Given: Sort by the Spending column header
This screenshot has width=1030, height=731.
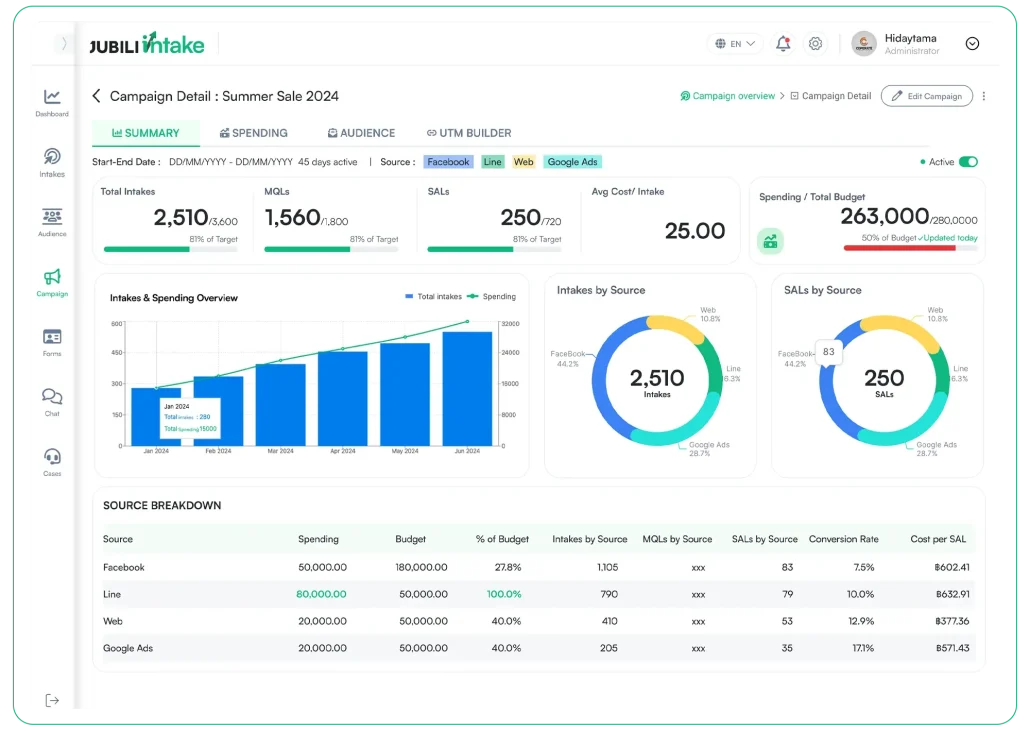Looking at the screenshot, I should (x=318, y=539).
